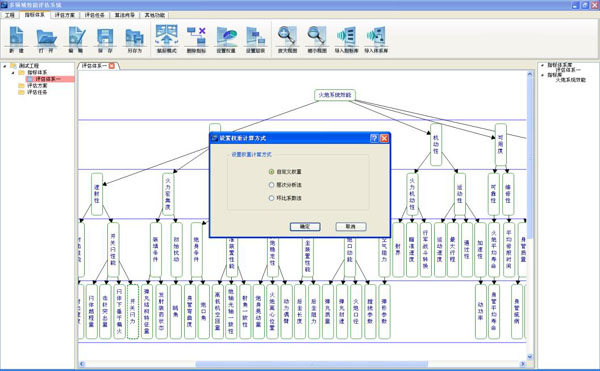Collapse 指标体系库 node in right panel
Viewport: 600px width, 371px height.
coord(543,65)
